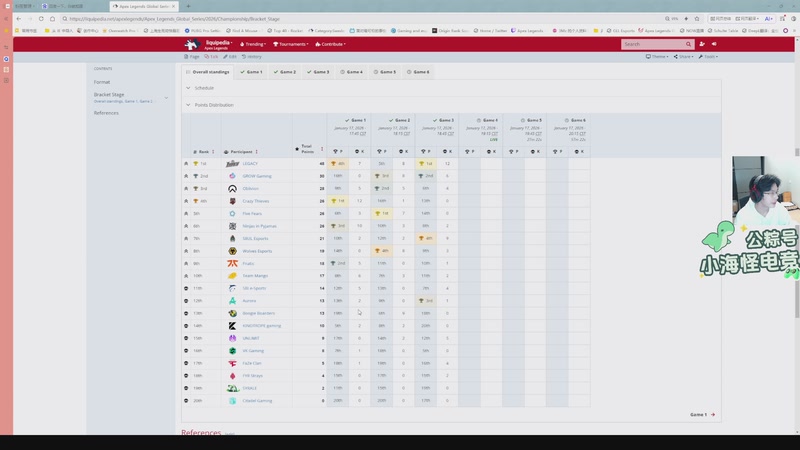Open the Page tab

point(192,57)
